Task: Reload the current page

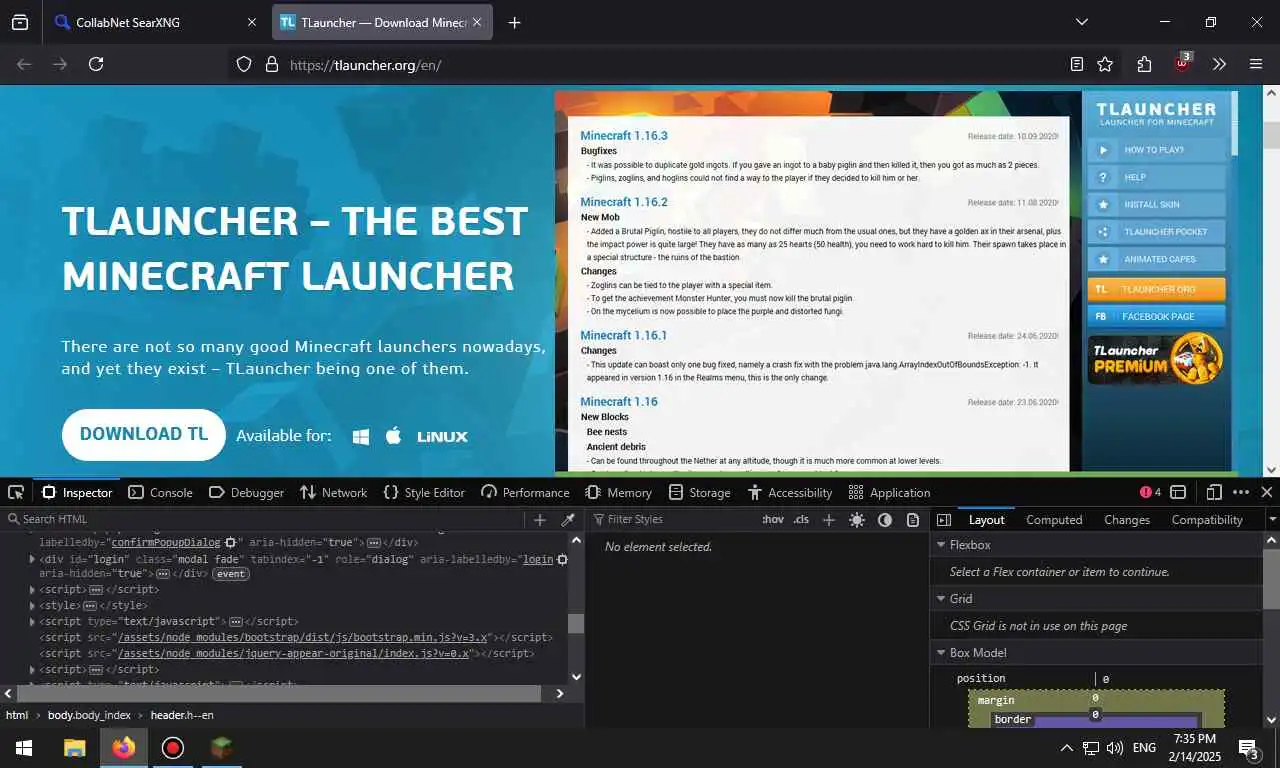Action: click(x=96, y=64)
